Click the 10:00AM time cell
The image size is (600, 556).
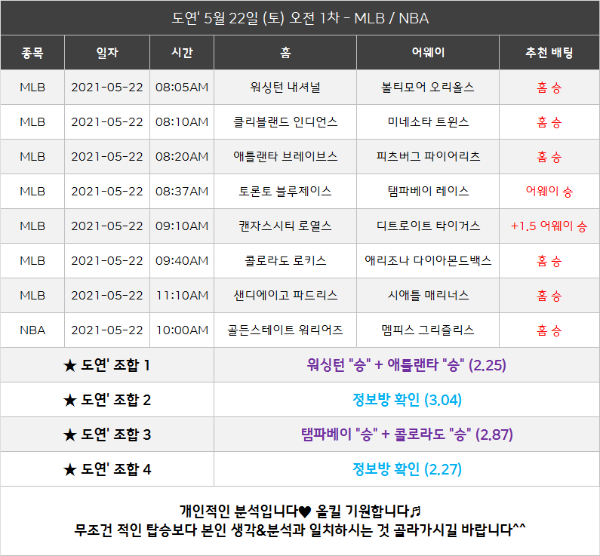click(182, 330)
